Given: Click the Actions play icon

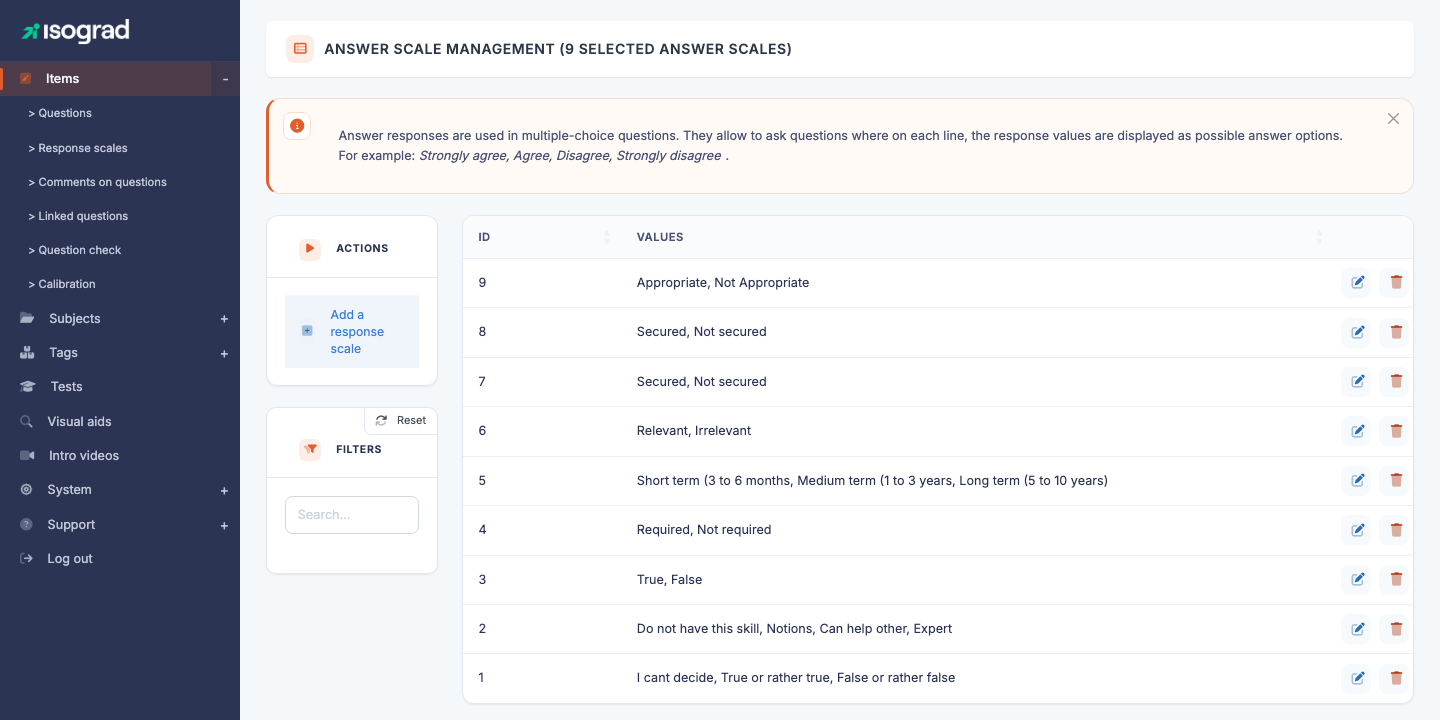Looking at the screenshot, I should tap(310, 248).
